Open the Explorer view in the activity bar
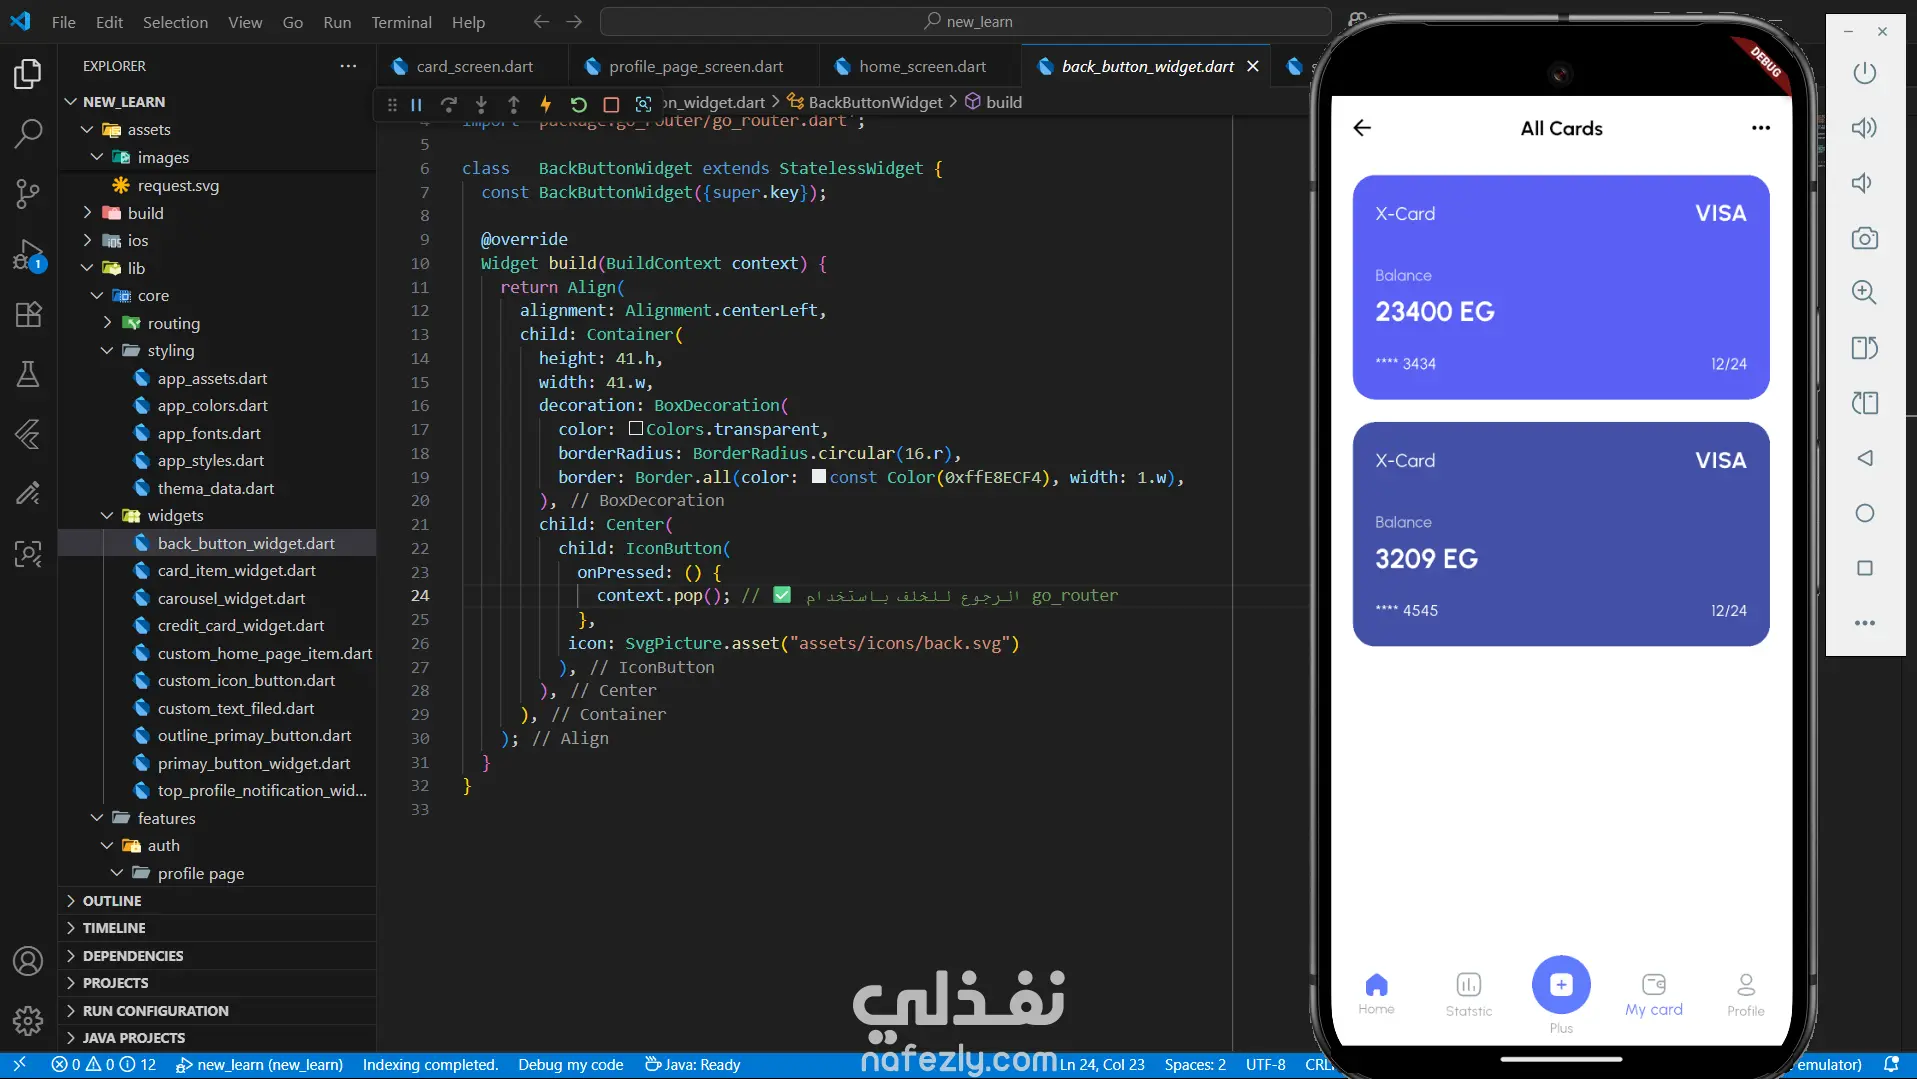The width and height of the screenshot is (1917, 1079). pos(28,73)
